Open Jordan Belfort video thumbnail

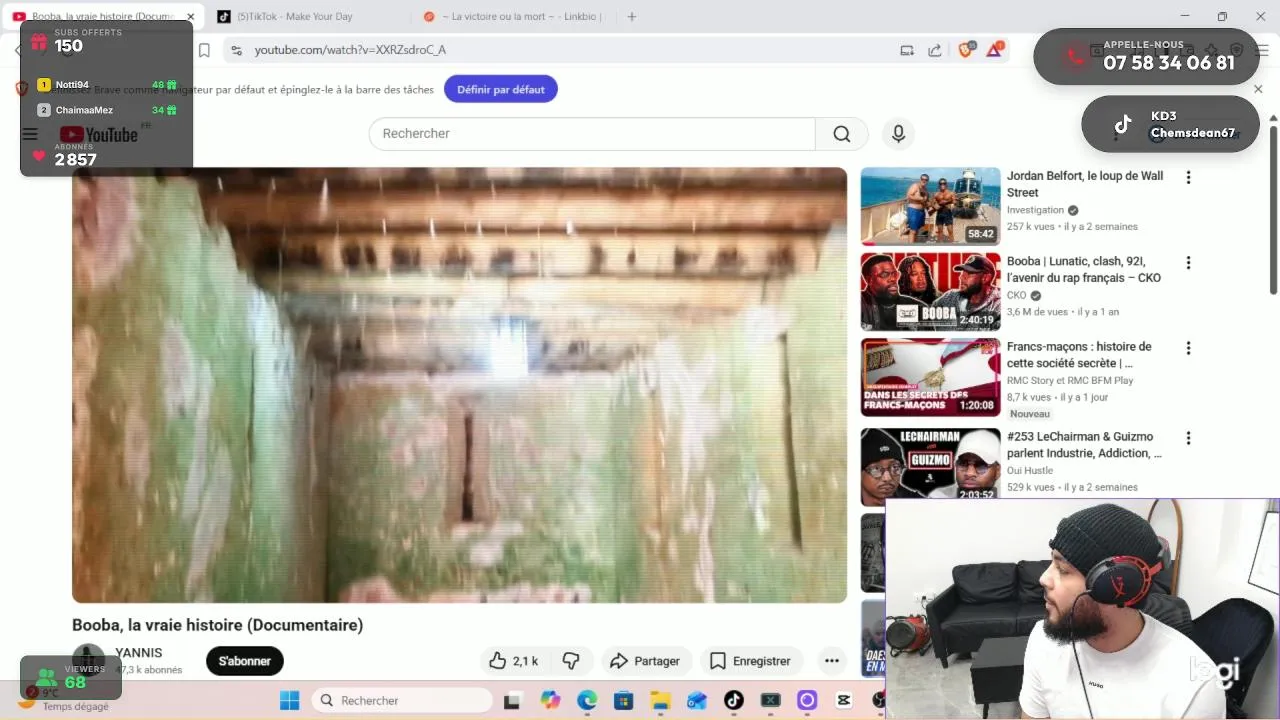930,206
